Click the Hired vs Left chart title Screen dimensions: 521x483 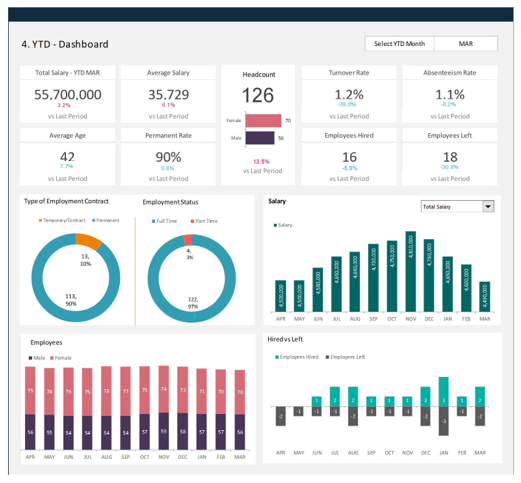pyautogui.click(x=285, y=339)
